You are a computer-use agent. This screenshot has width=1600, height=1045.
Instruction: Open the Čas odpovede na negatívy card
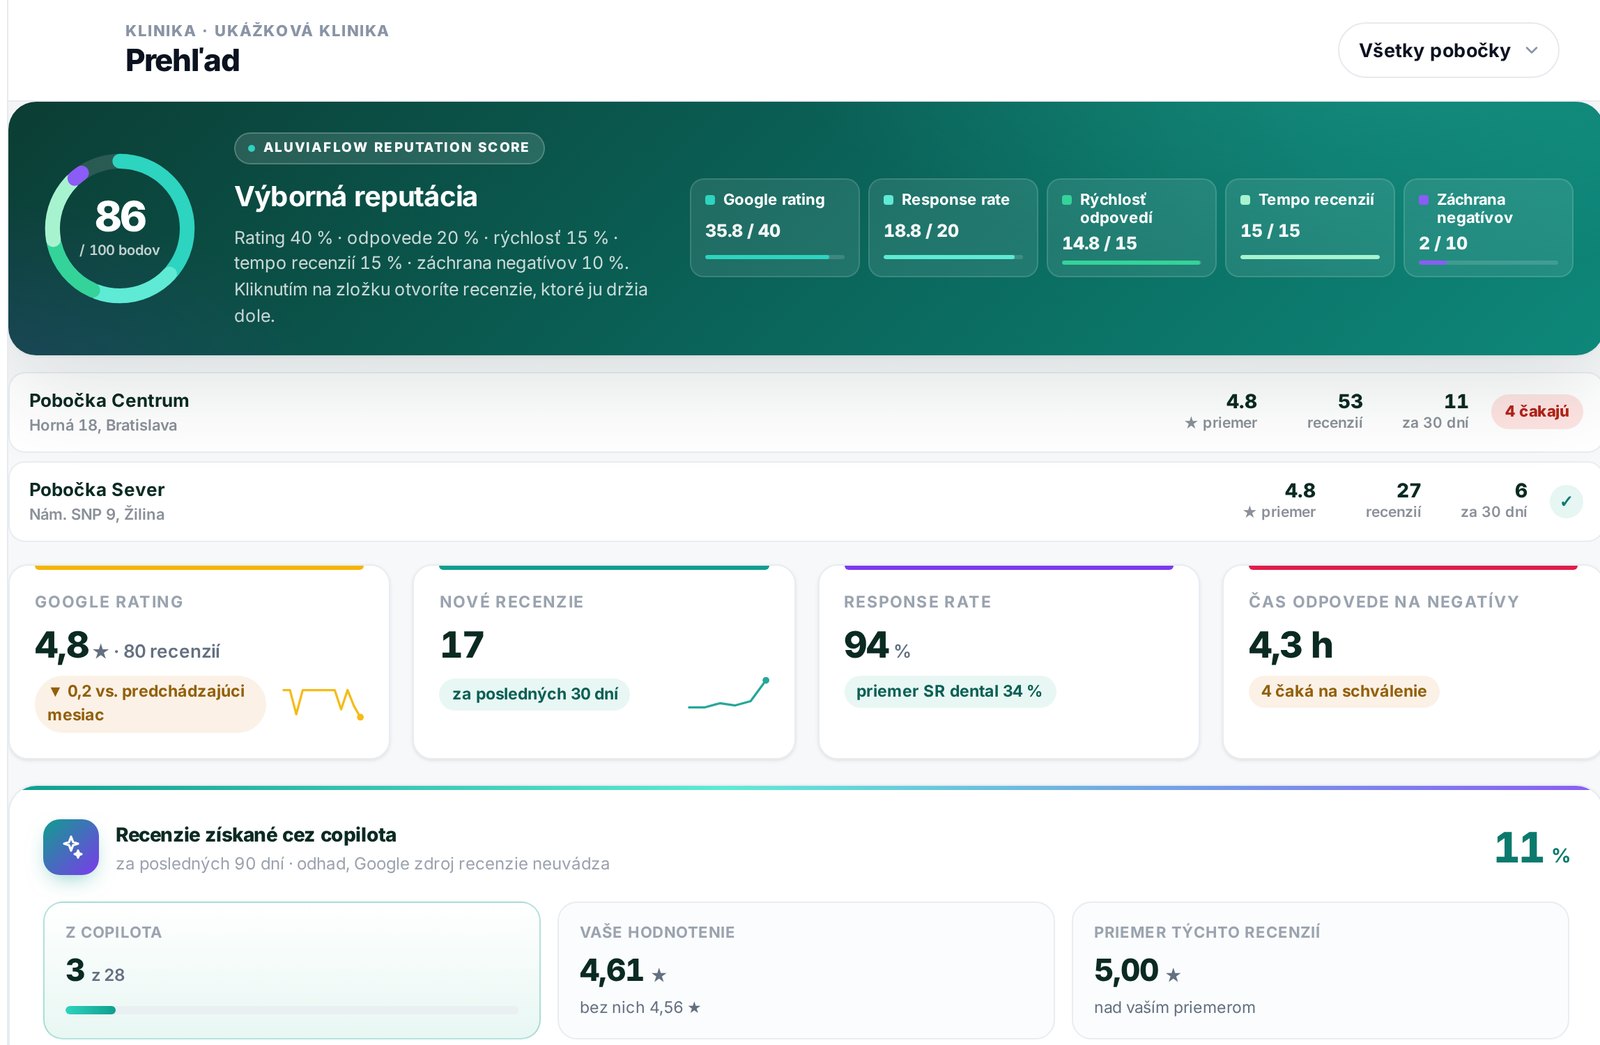(x=1412, y=661)
